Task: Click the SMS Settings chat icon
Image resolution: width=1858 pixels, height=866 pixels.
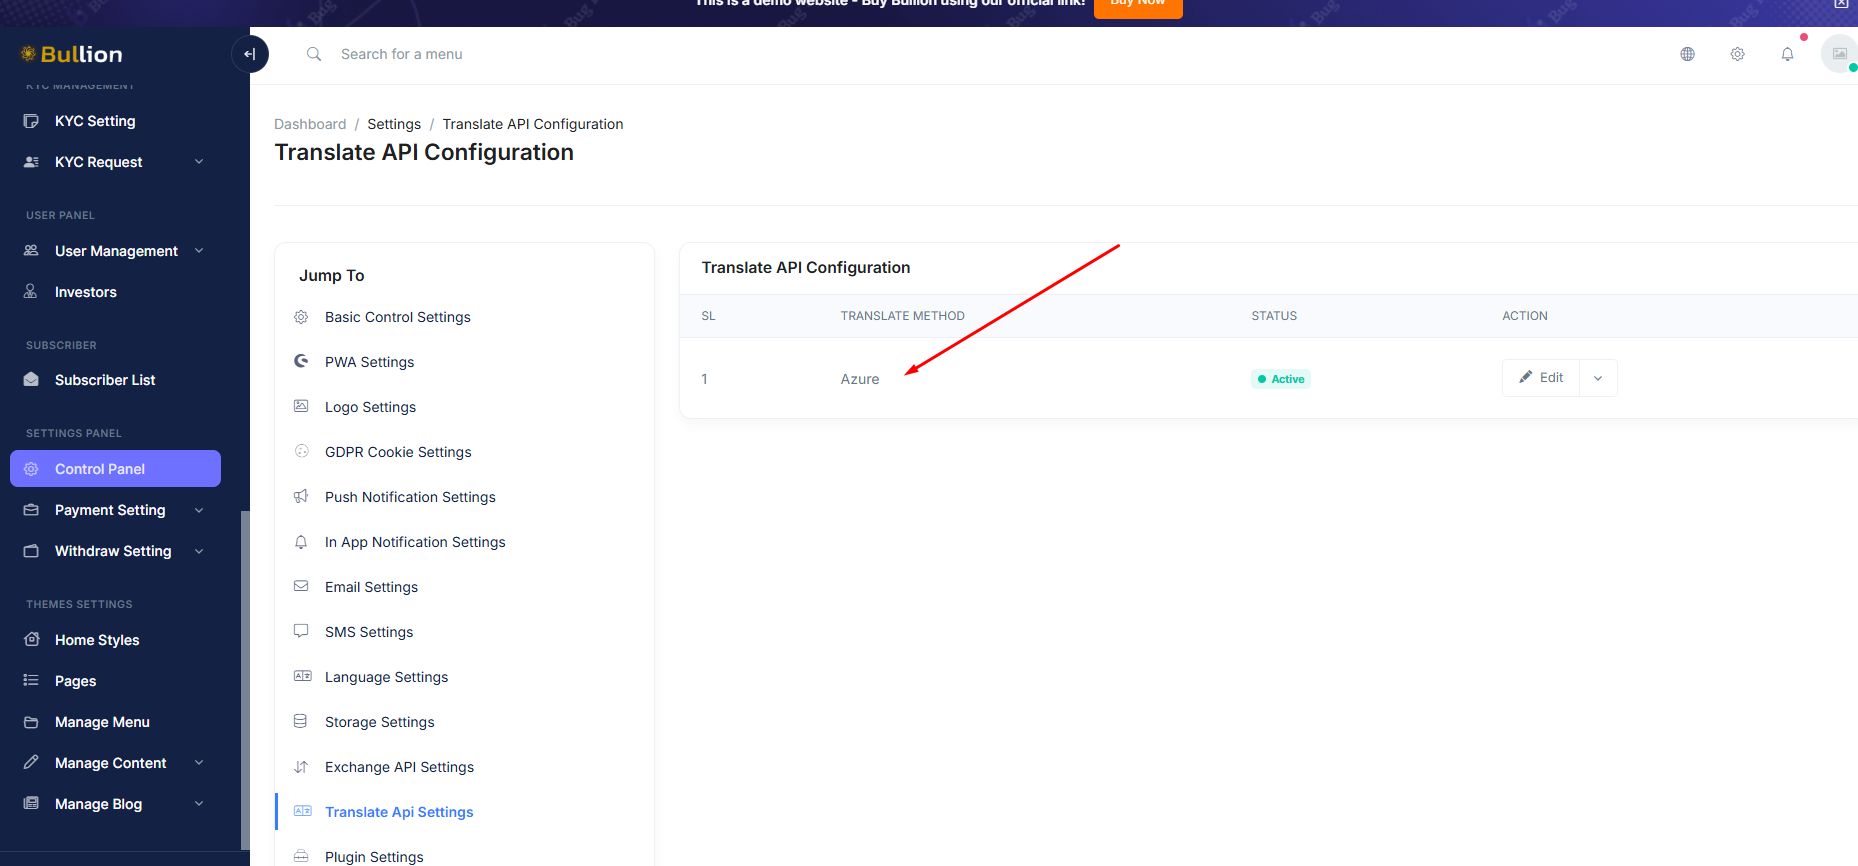Action: pos(301,631)
